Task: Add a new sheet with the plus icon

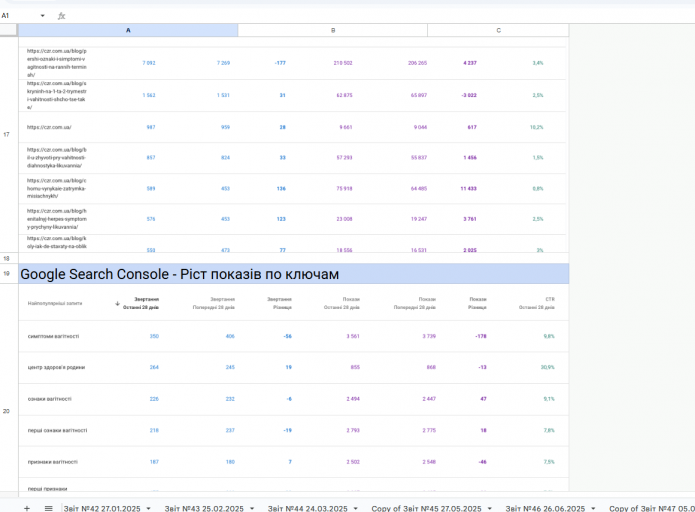Action: coord(27,508)
